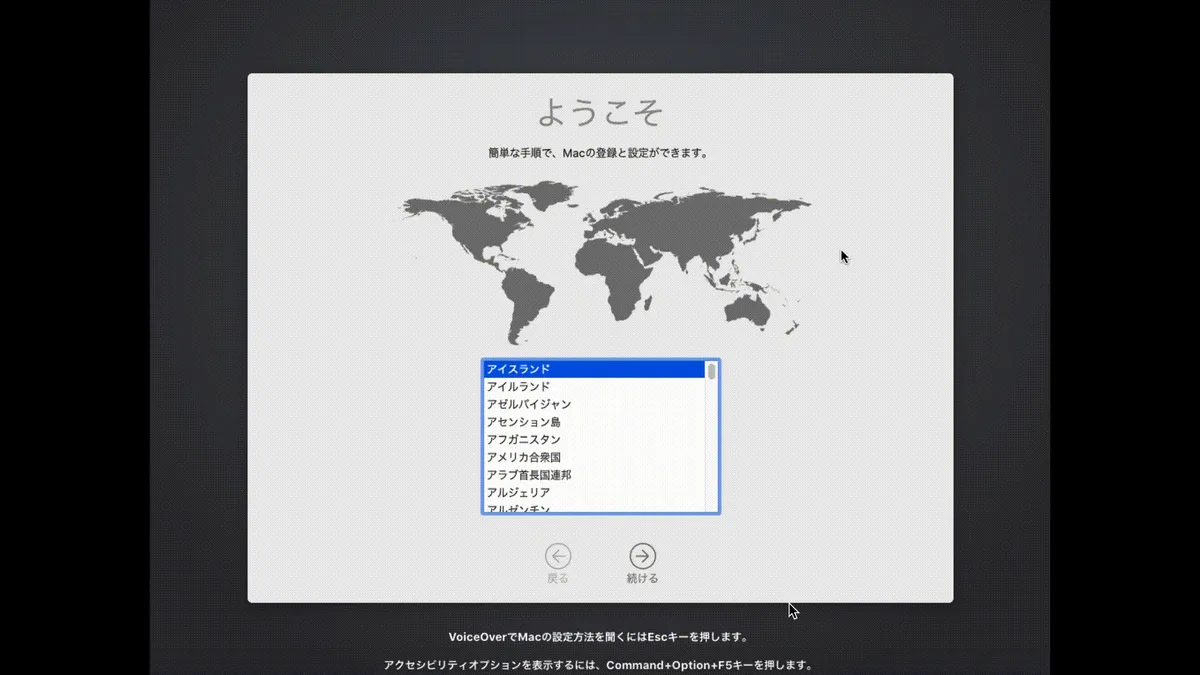The image size is (1200, 675).
Task: Click the continue arrow icon (続ける)
Action: 642,556
